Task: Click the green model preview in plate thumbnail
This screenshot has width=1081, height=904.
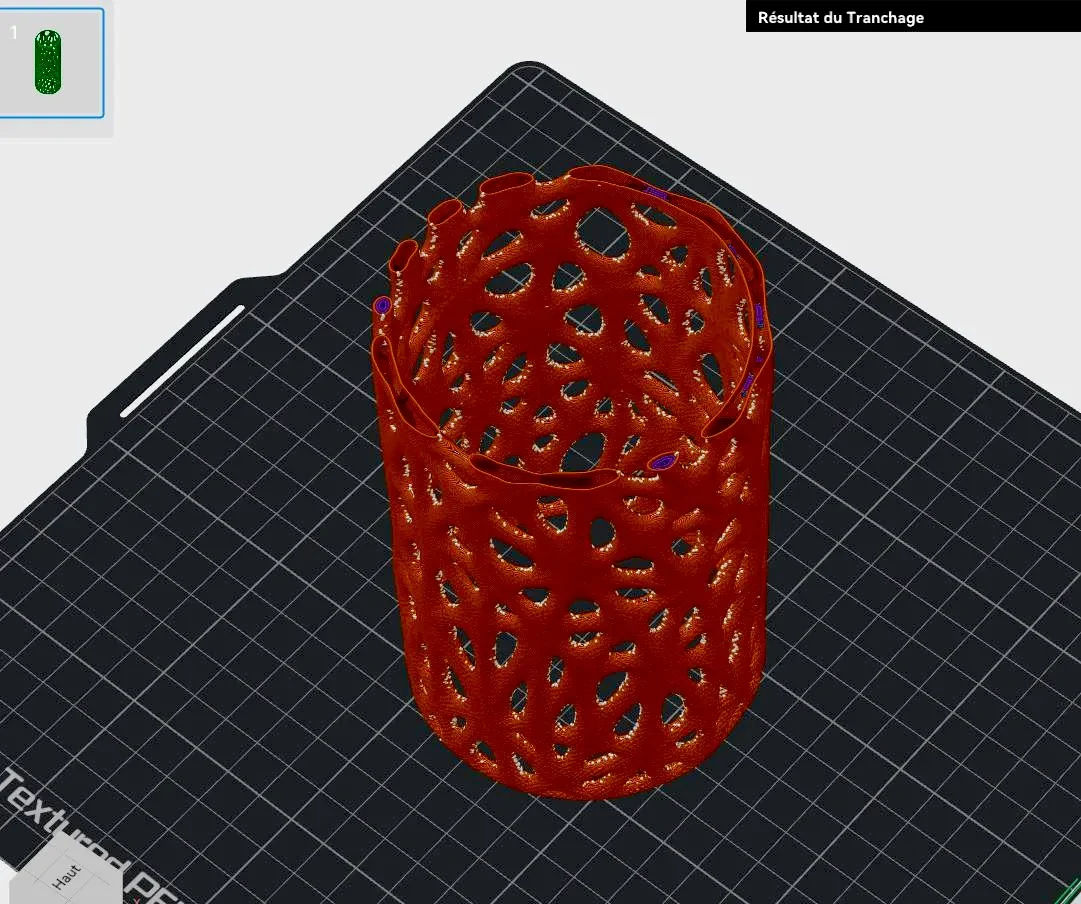Action: click(x=48, y=61)
